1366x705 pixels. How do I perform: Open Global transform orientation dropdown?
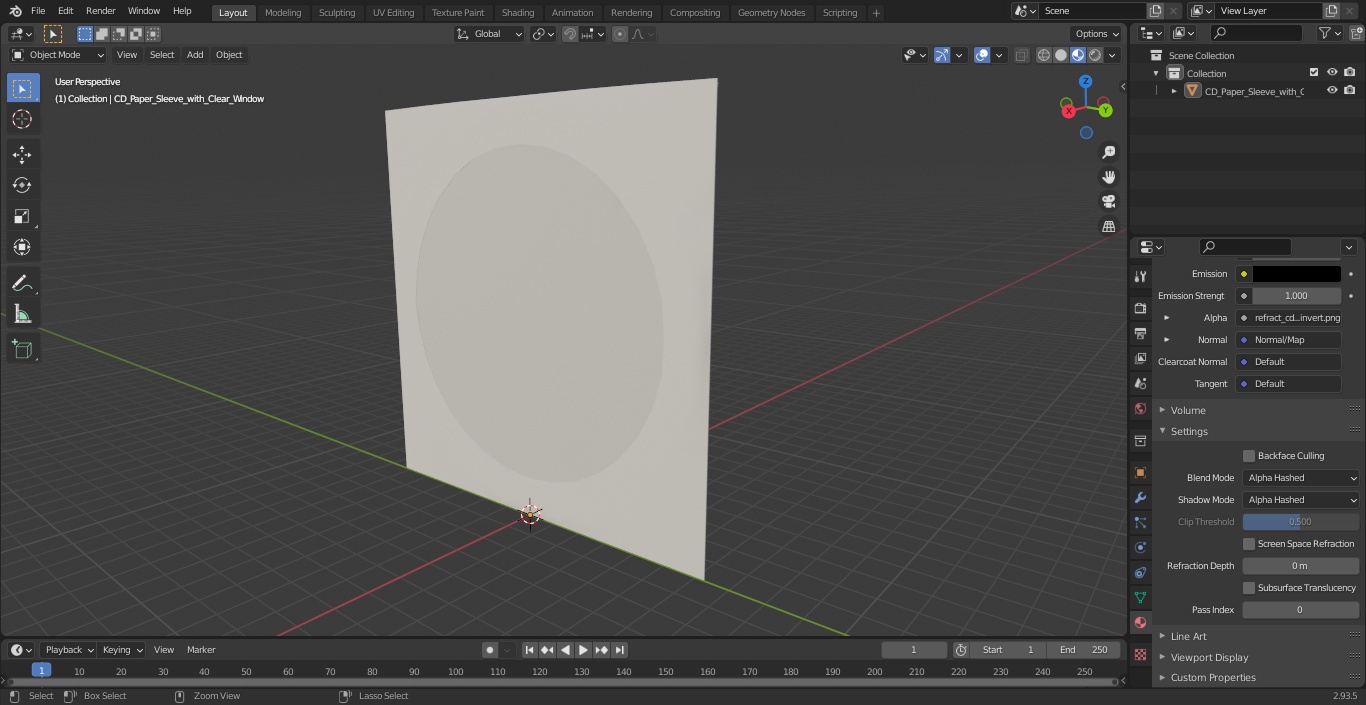[x=490, y=34]
